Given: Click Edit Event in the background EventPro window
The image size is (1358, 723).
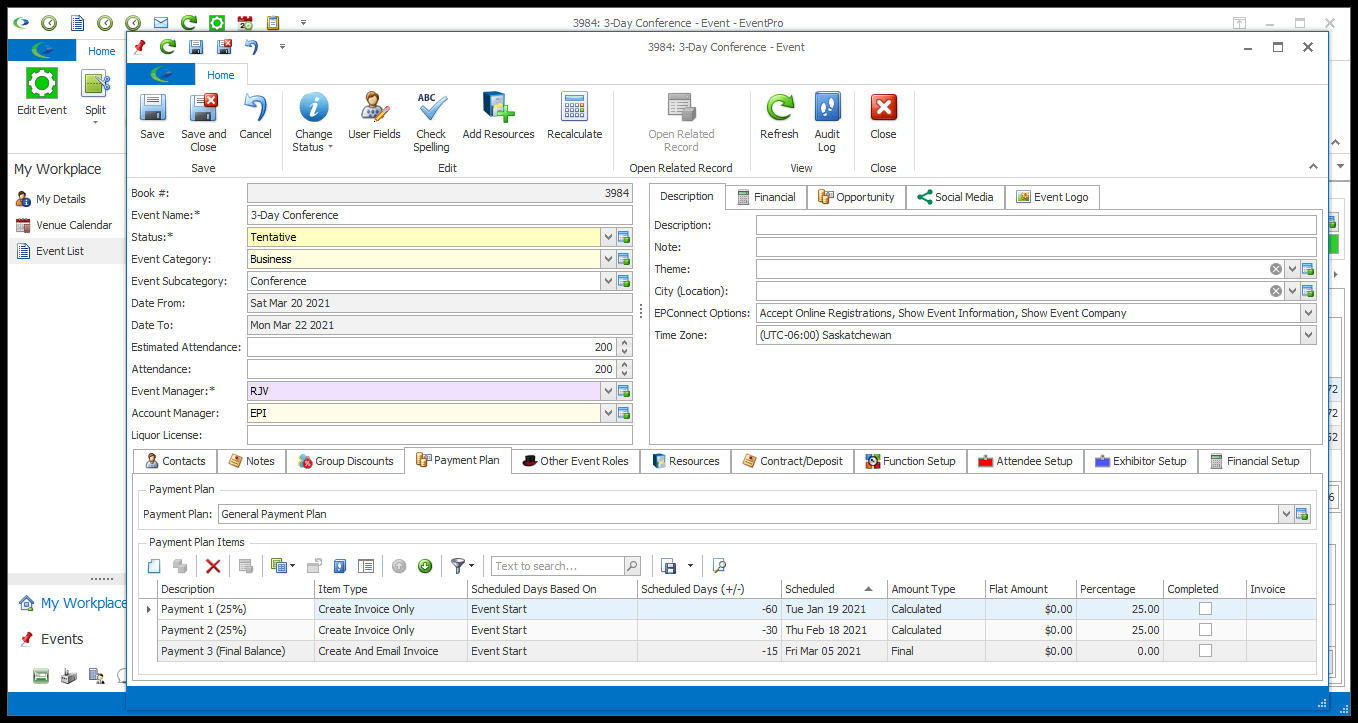Looking at the screenshot, I should click(x=42, y=93).
